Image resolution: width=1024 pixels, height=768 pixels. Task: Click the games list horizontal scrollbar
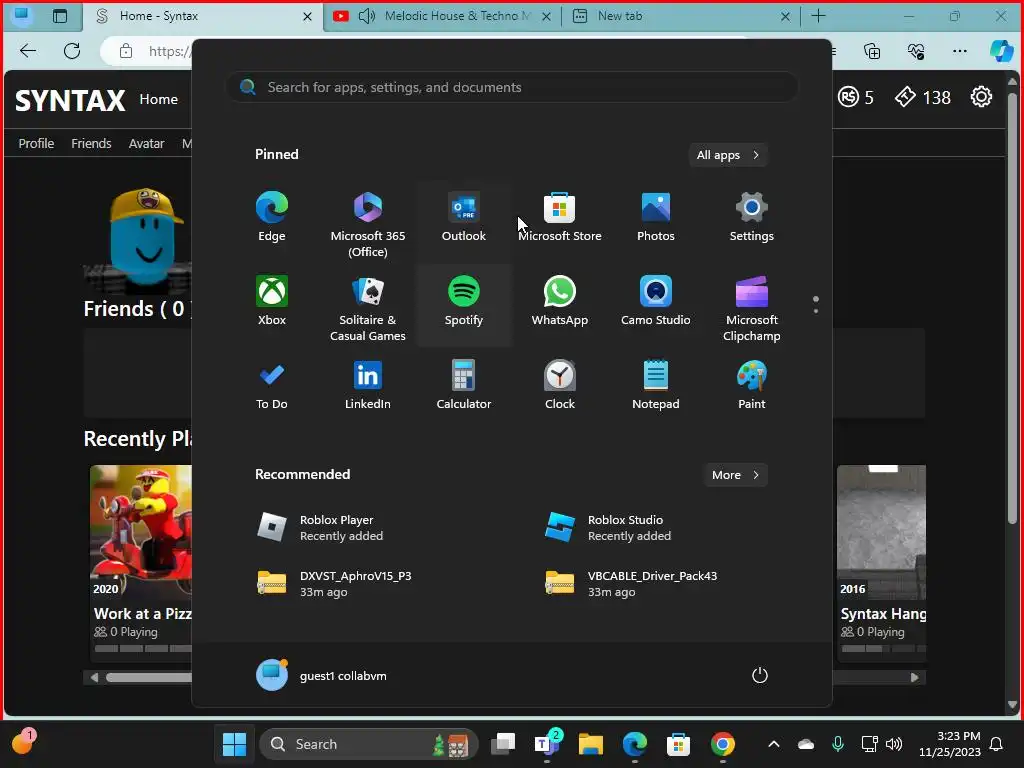click(149, 677)
